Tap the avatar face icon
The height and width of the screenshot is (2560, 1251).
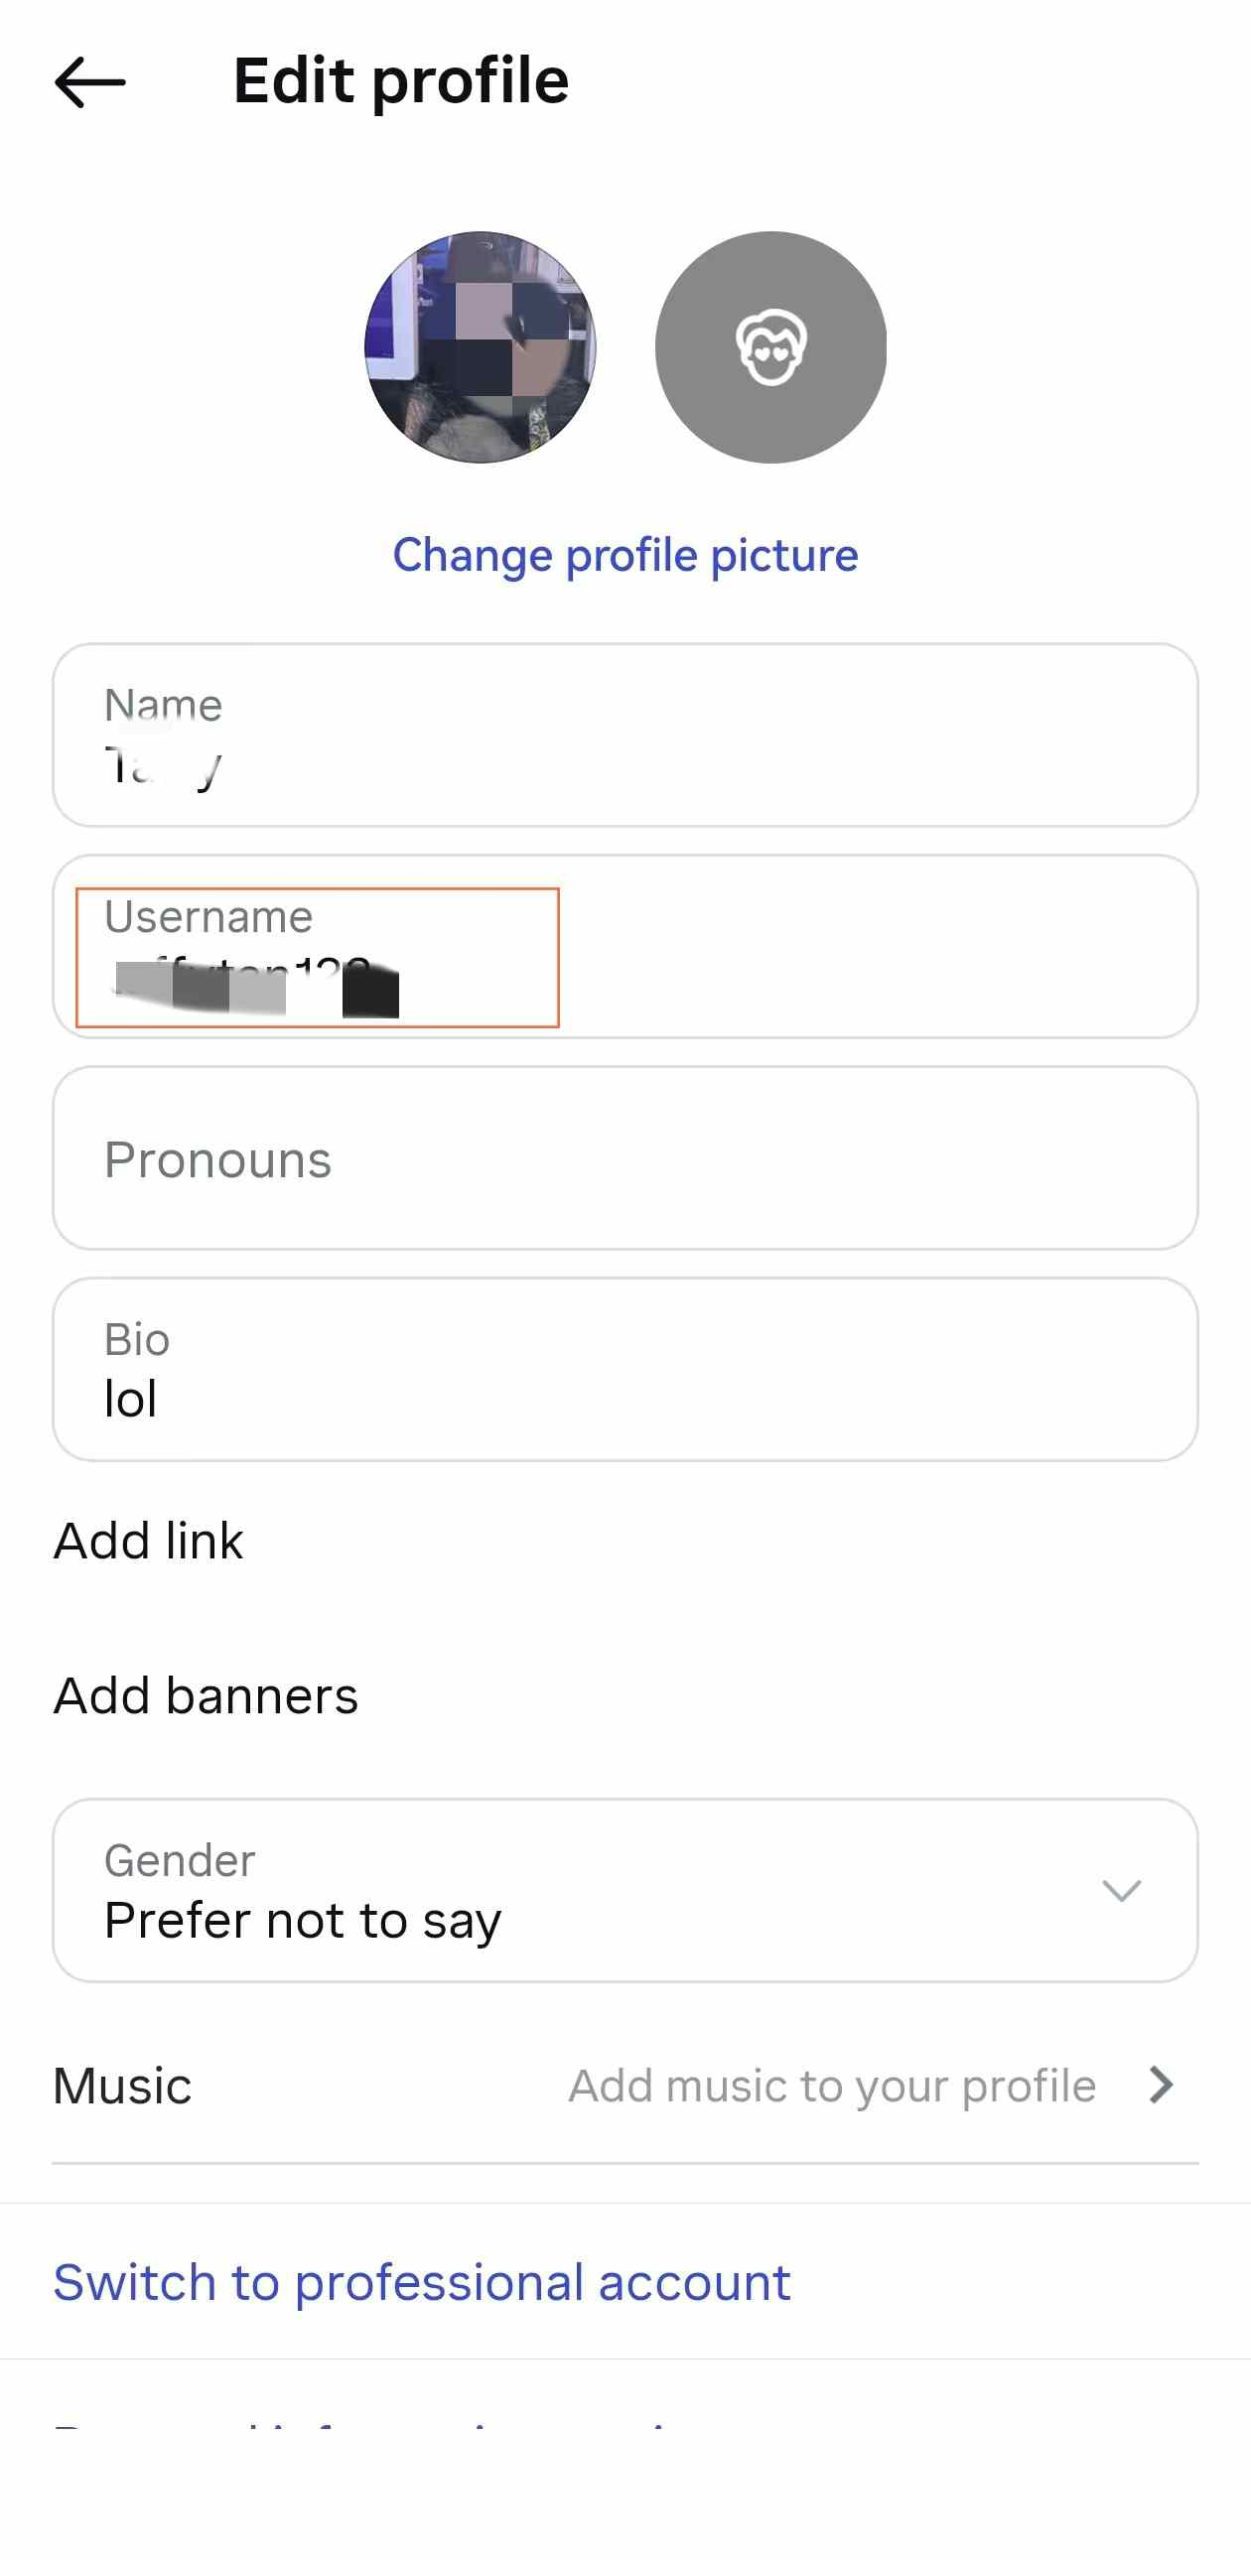click(770, 347)
